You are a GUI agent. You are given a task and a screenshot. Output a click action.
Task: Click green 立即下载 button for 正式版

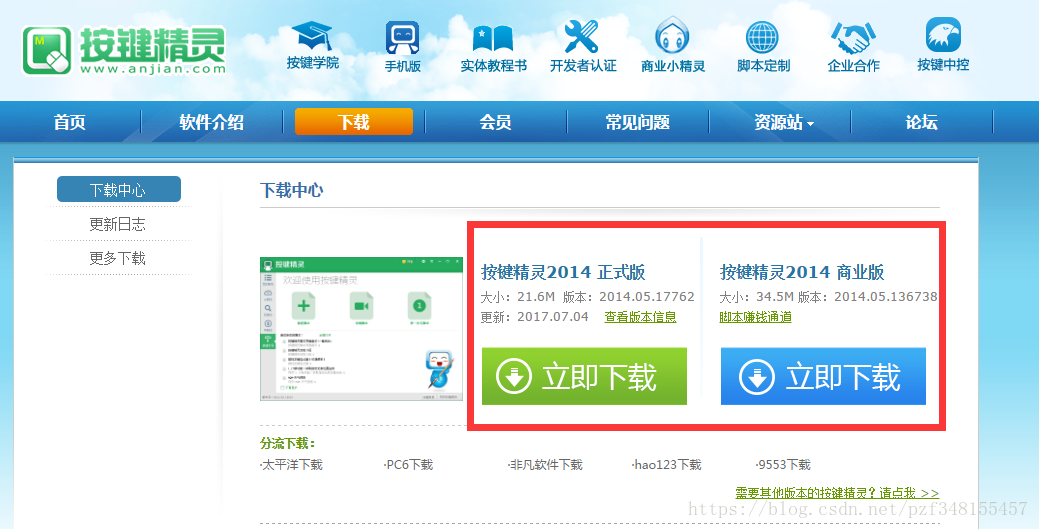(x=584, y=376)
